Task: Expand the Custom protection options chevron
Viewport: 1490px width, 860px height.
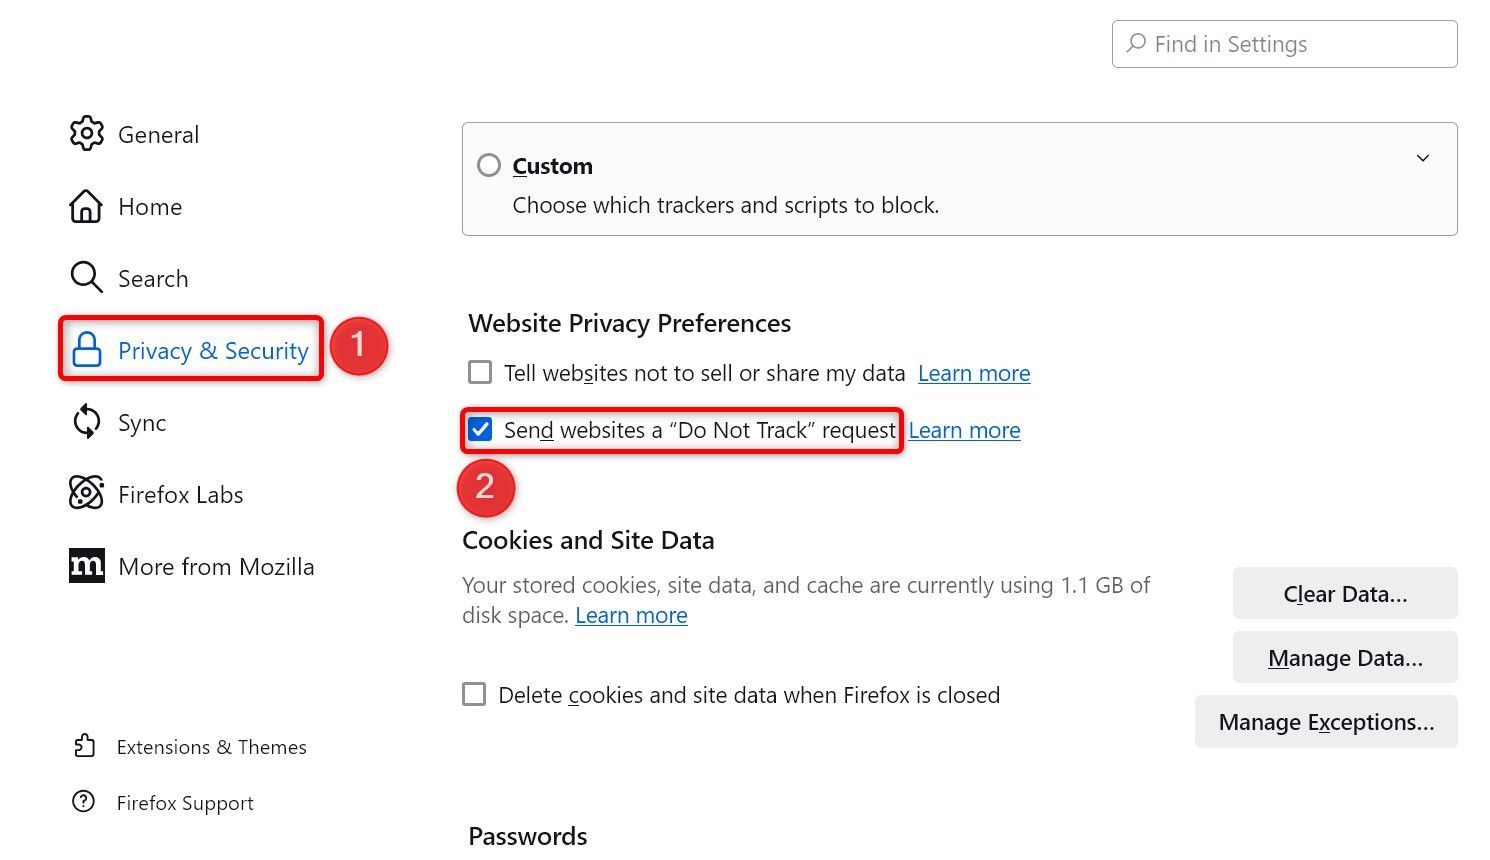Action: (1423, 158)
